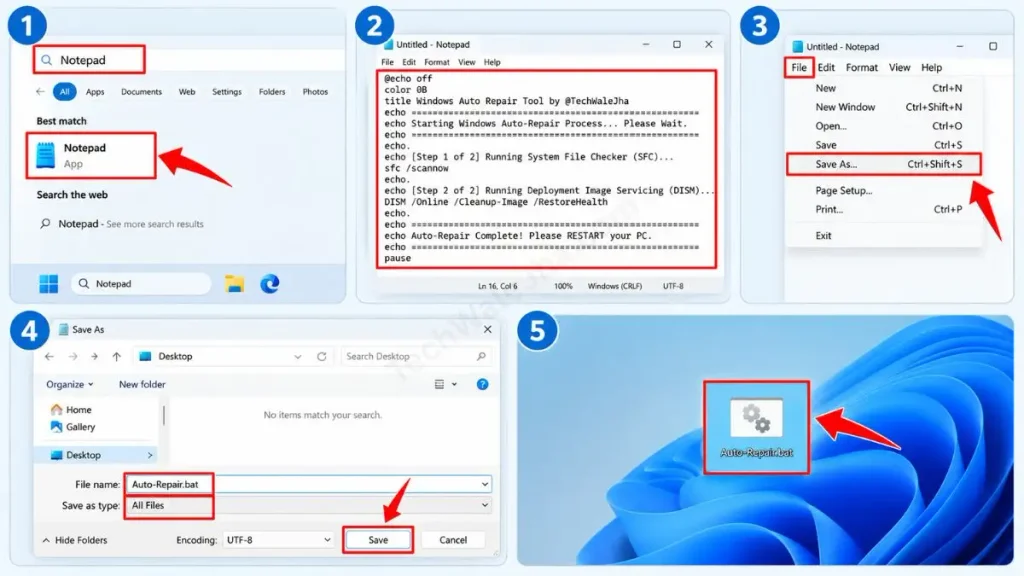This screenshot has width=1024, height=576.
Task: Select the Documents search filter
Action: tap(141, 92)
